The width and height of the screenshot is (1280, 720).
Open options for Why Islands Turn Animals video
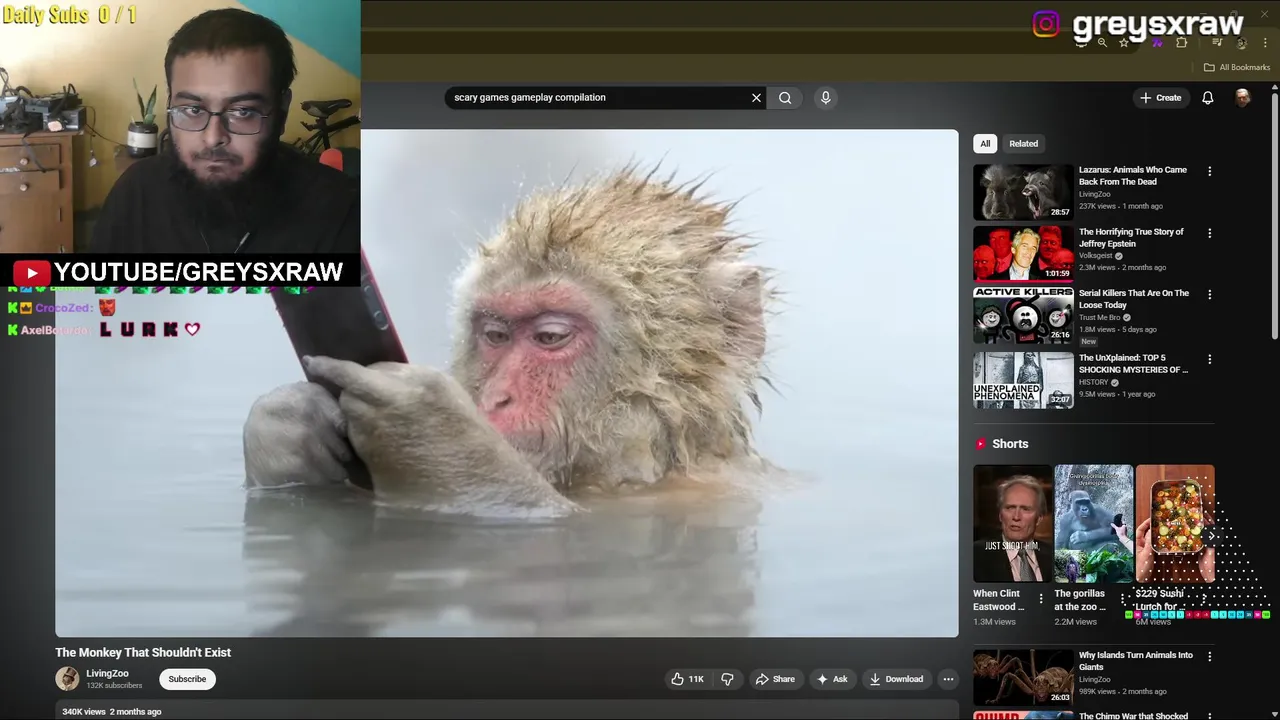(x=1209, y=657)
